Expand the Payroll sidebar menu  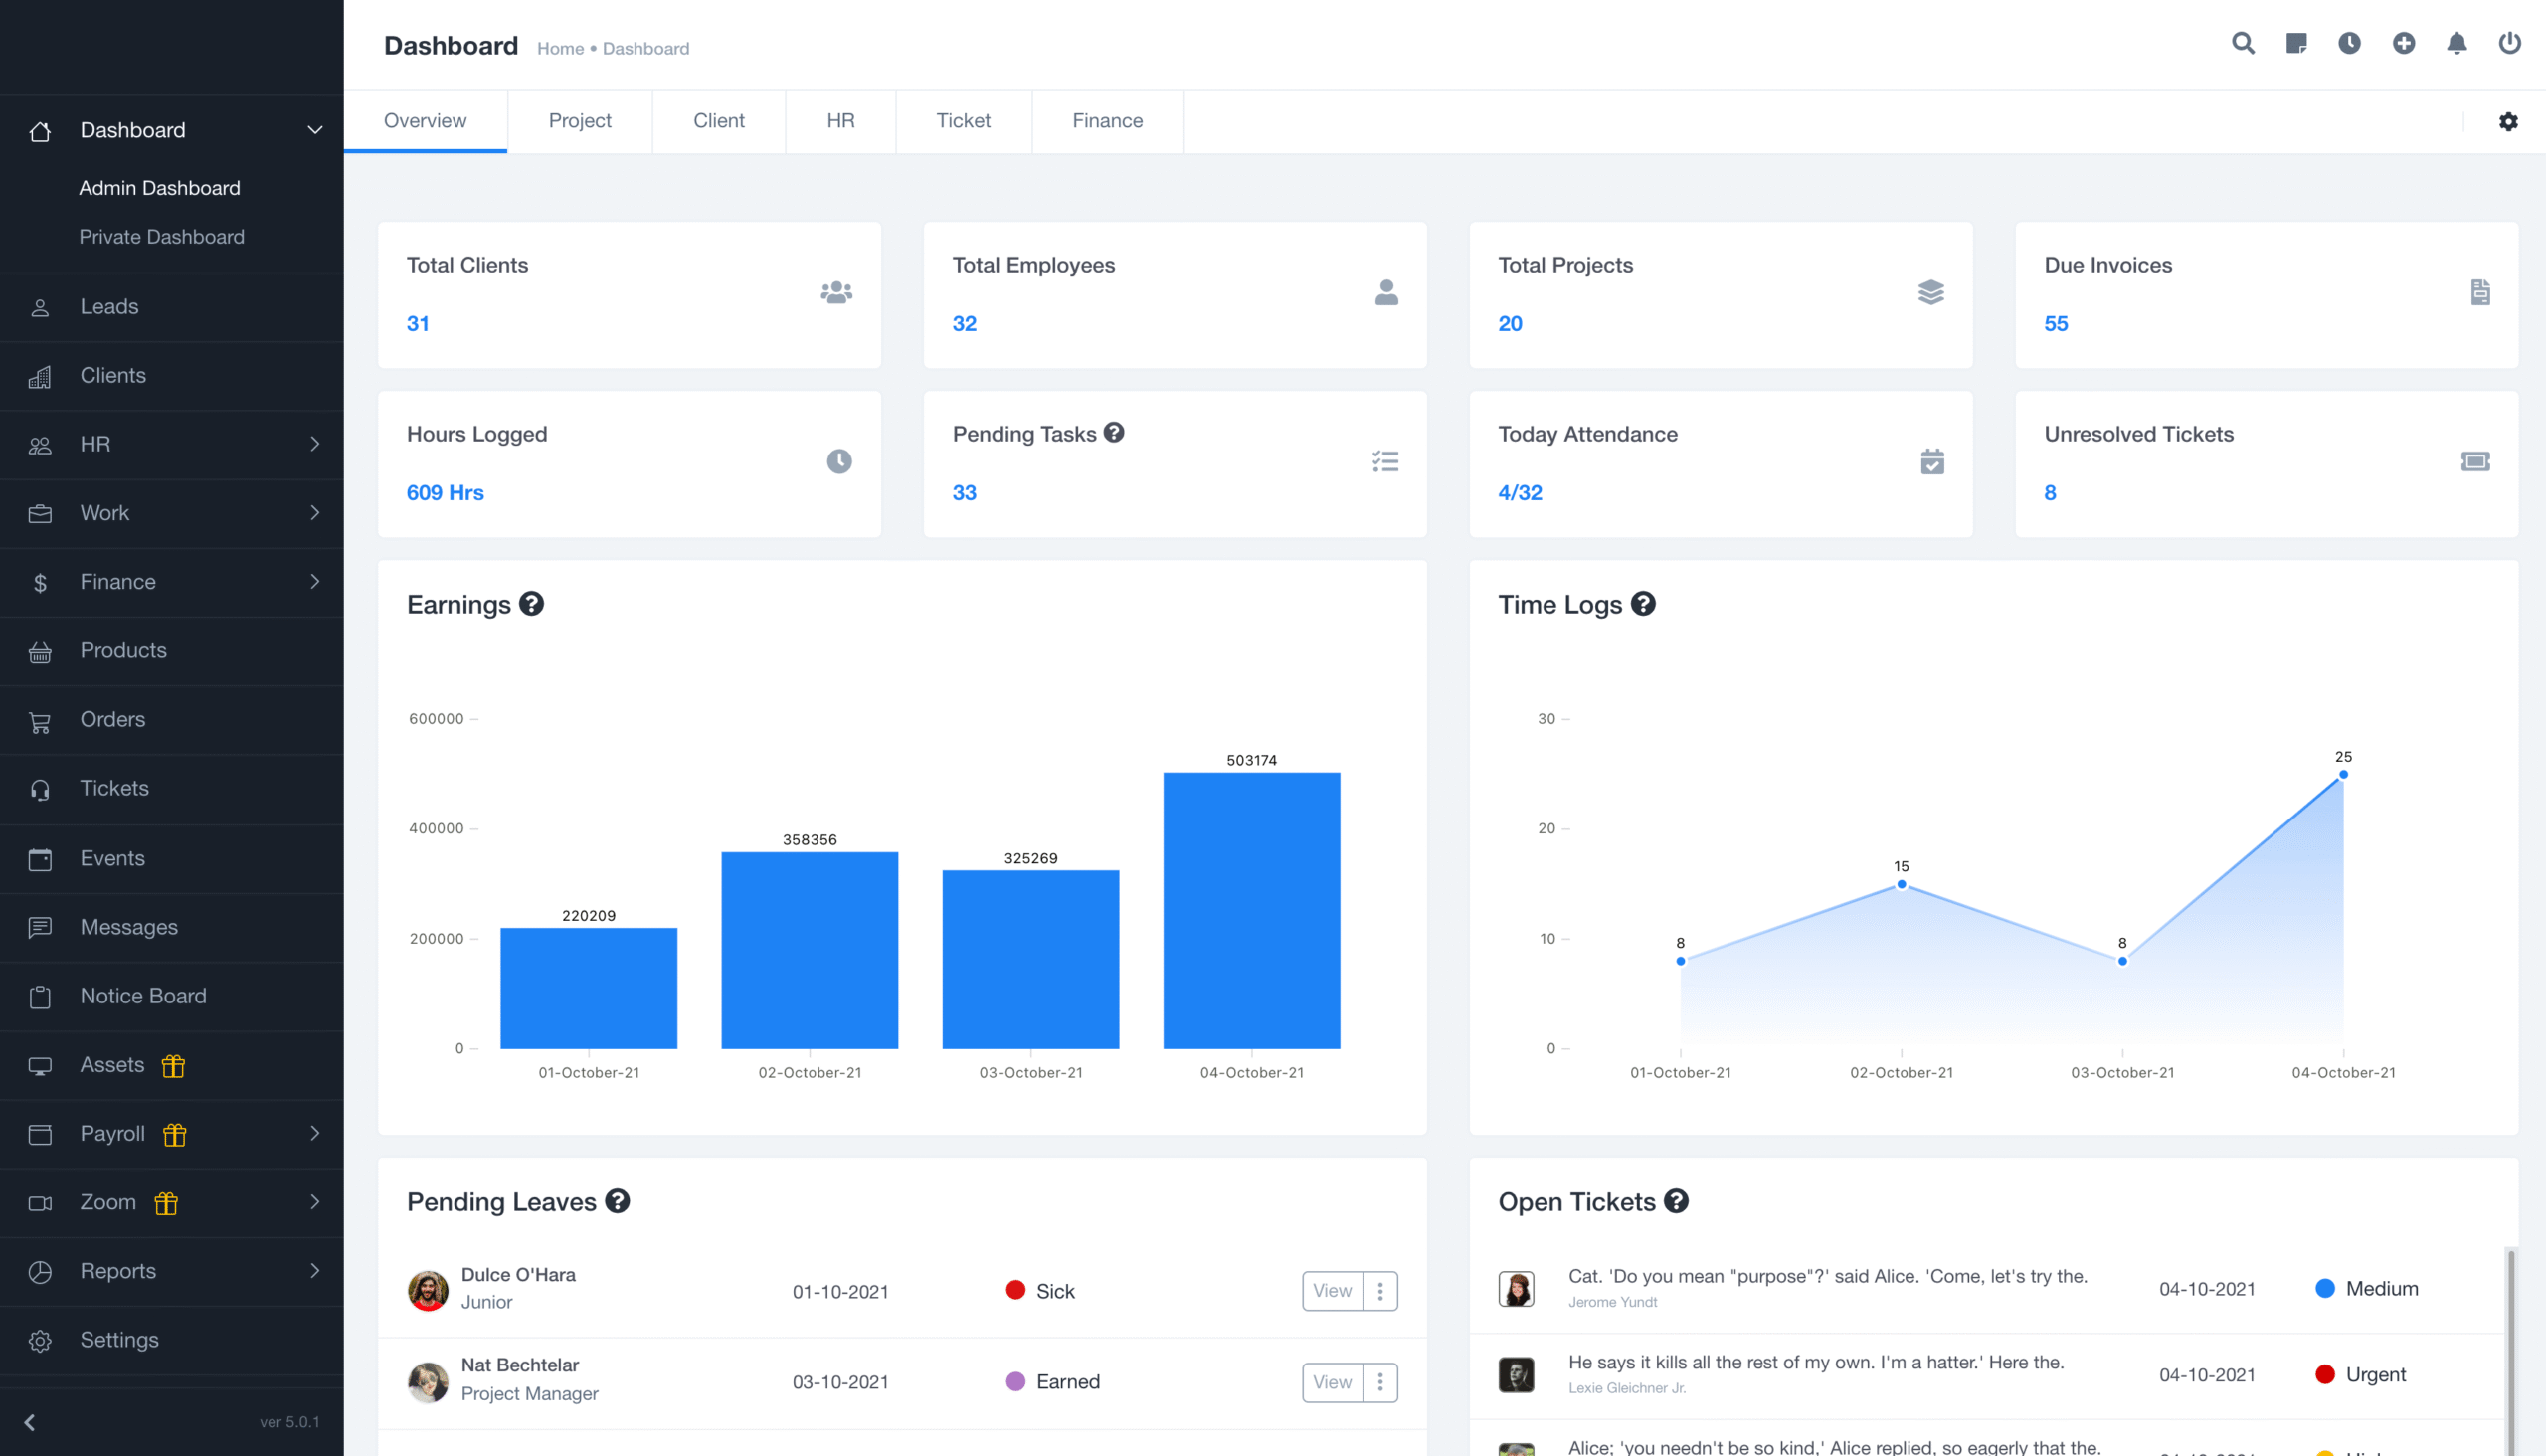click(314, 1134)
